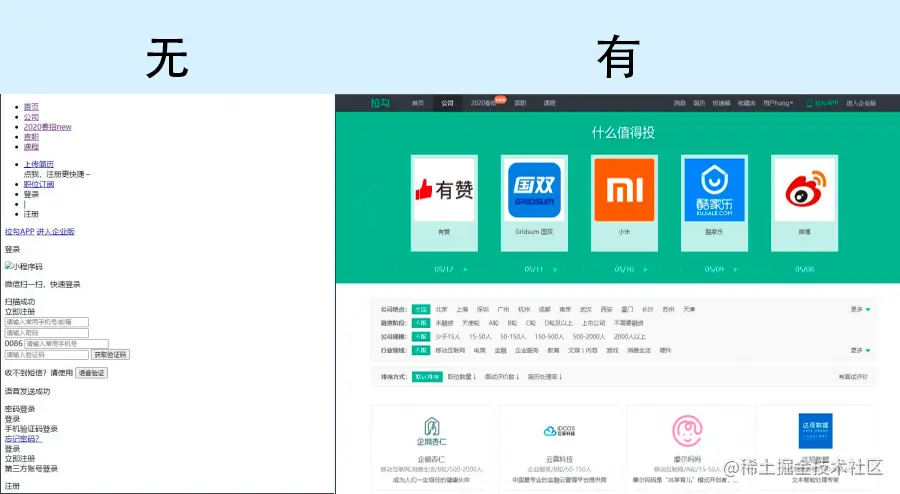Focus the 请输入常用手机号/邮箱 field
Screen dimensions: 900x494
pyautogui.click(x=46, y=322)
